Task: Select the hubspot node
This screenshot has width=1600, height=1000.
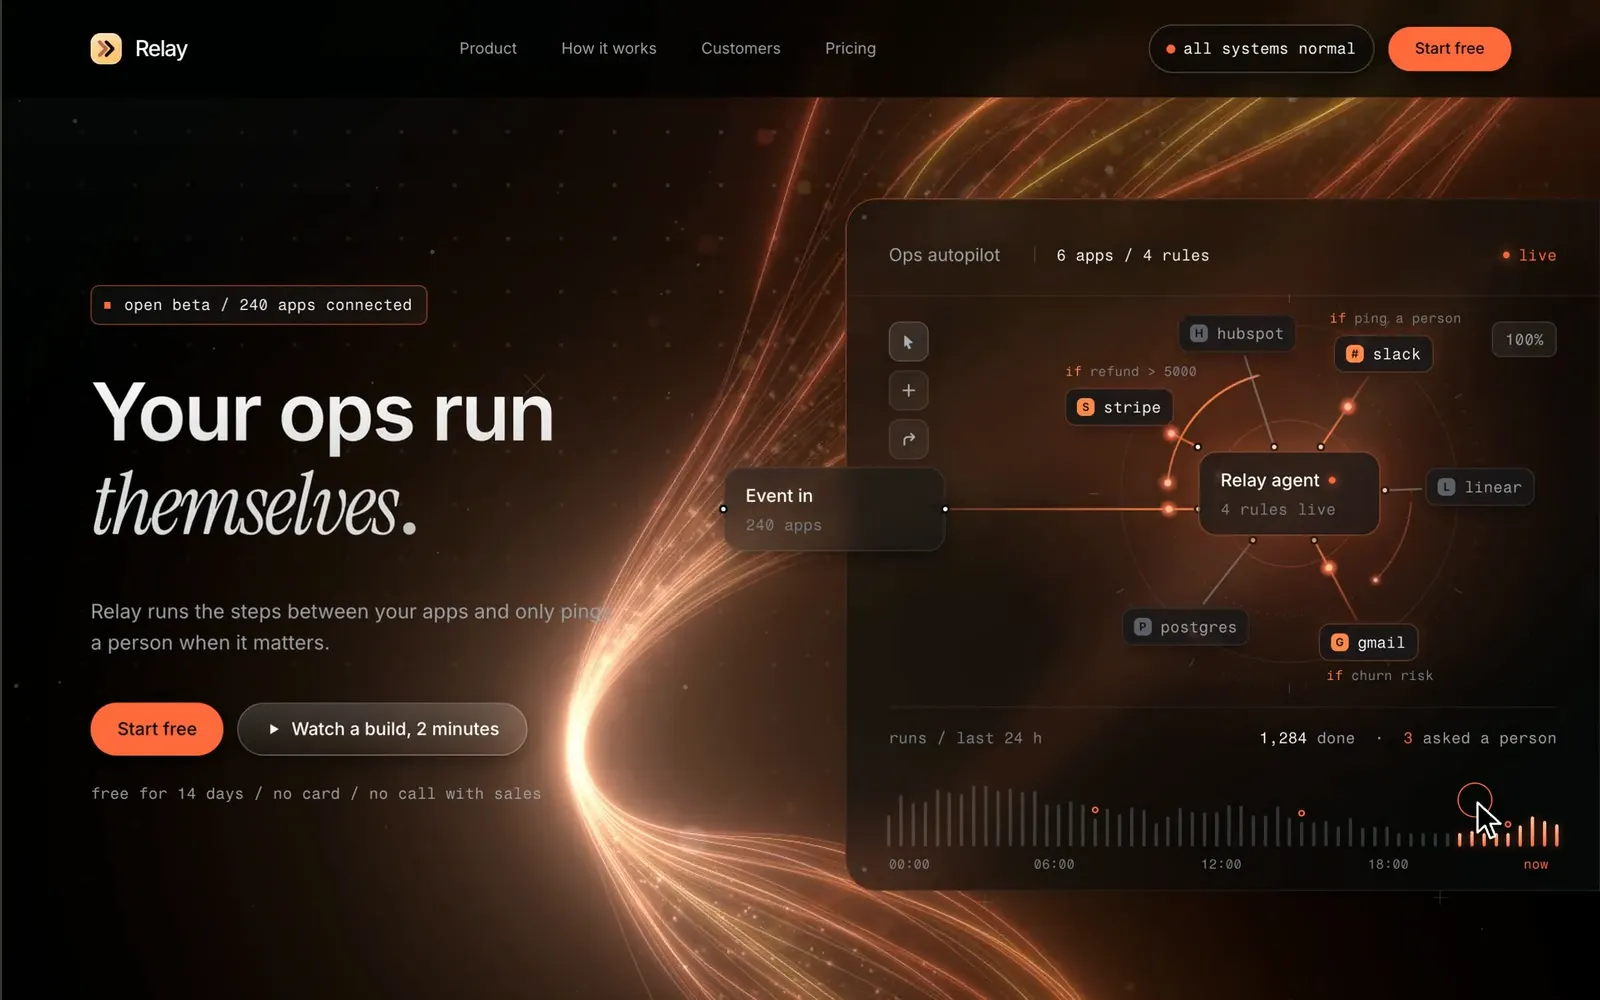Action: click(1237, 333)
